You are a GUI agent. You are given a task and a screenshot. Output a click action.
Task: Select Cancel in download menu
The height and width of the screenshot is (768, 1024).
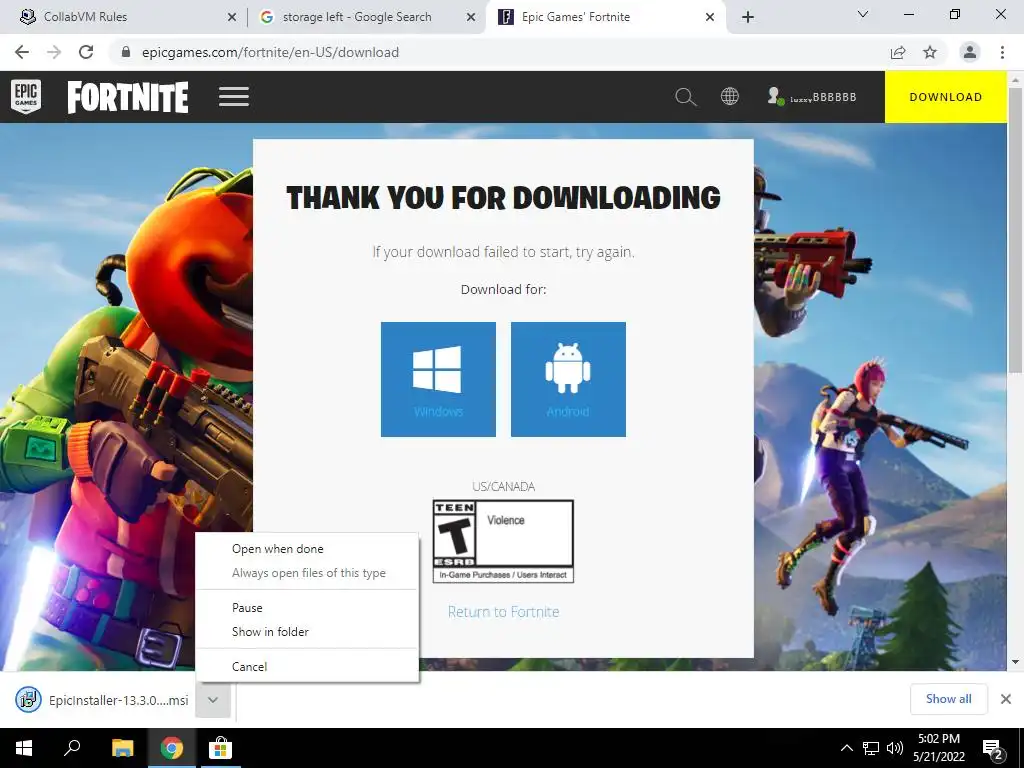307,666
